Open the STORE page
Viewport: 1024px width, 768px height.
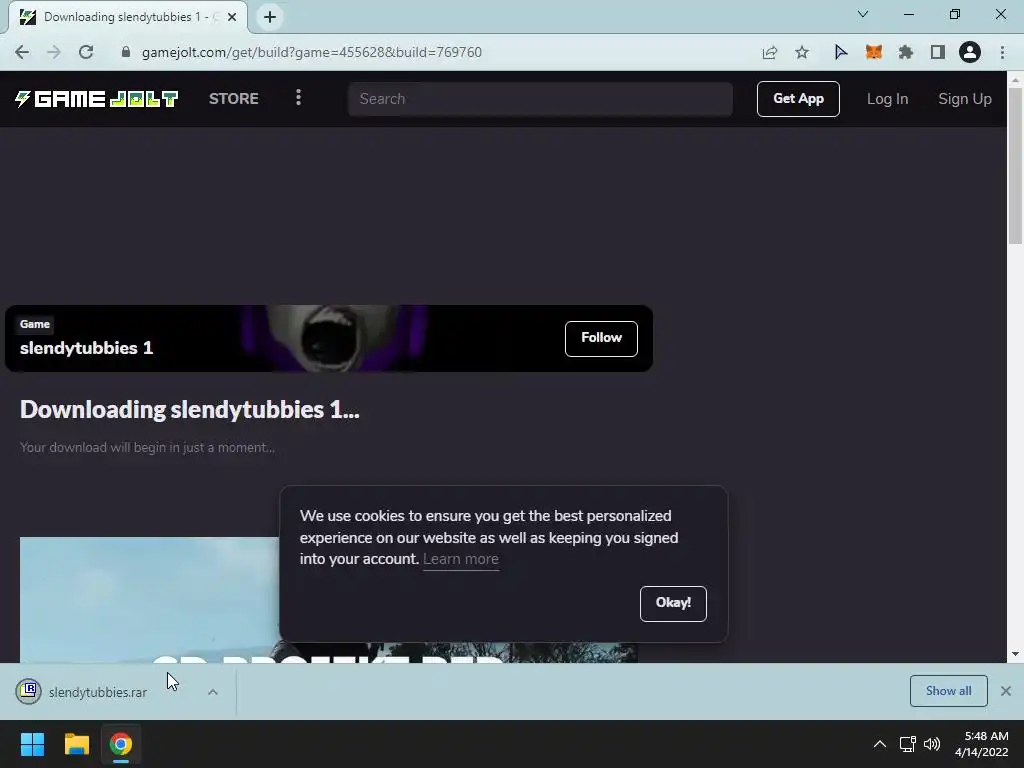coord(234,99)
